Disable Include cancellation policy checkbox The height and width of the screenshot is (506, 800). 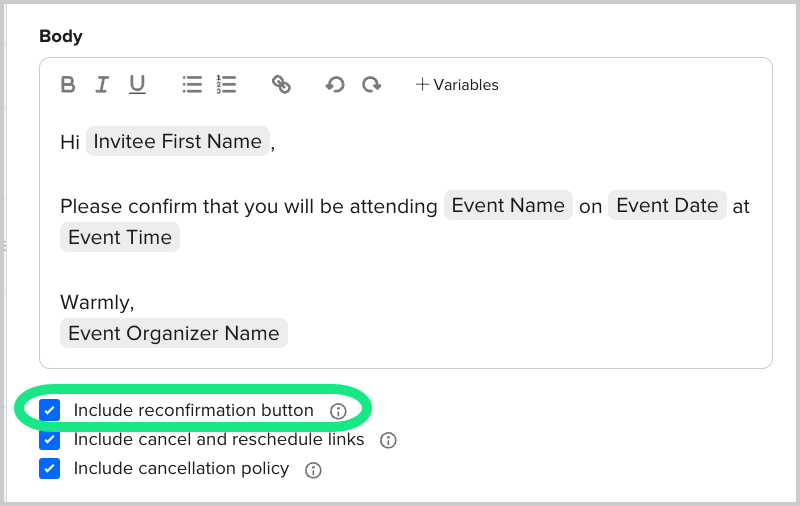(50, 469)
